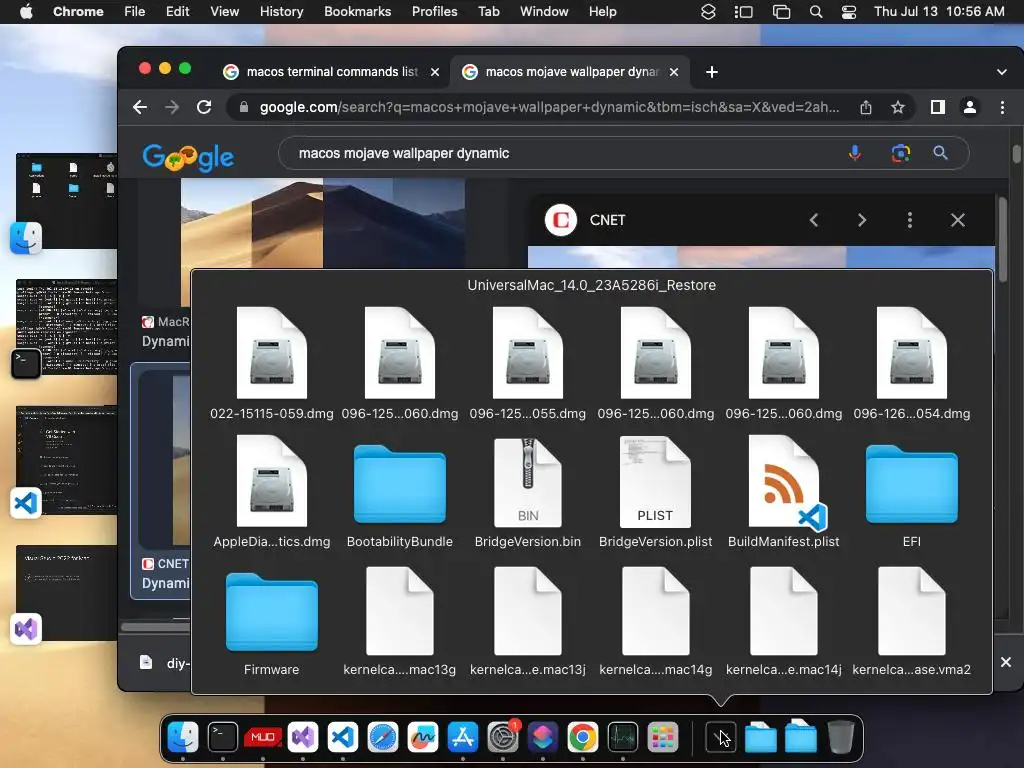1024x768 pixels.
Task: Reload the current Chrome page
Action: coord(204,107)
